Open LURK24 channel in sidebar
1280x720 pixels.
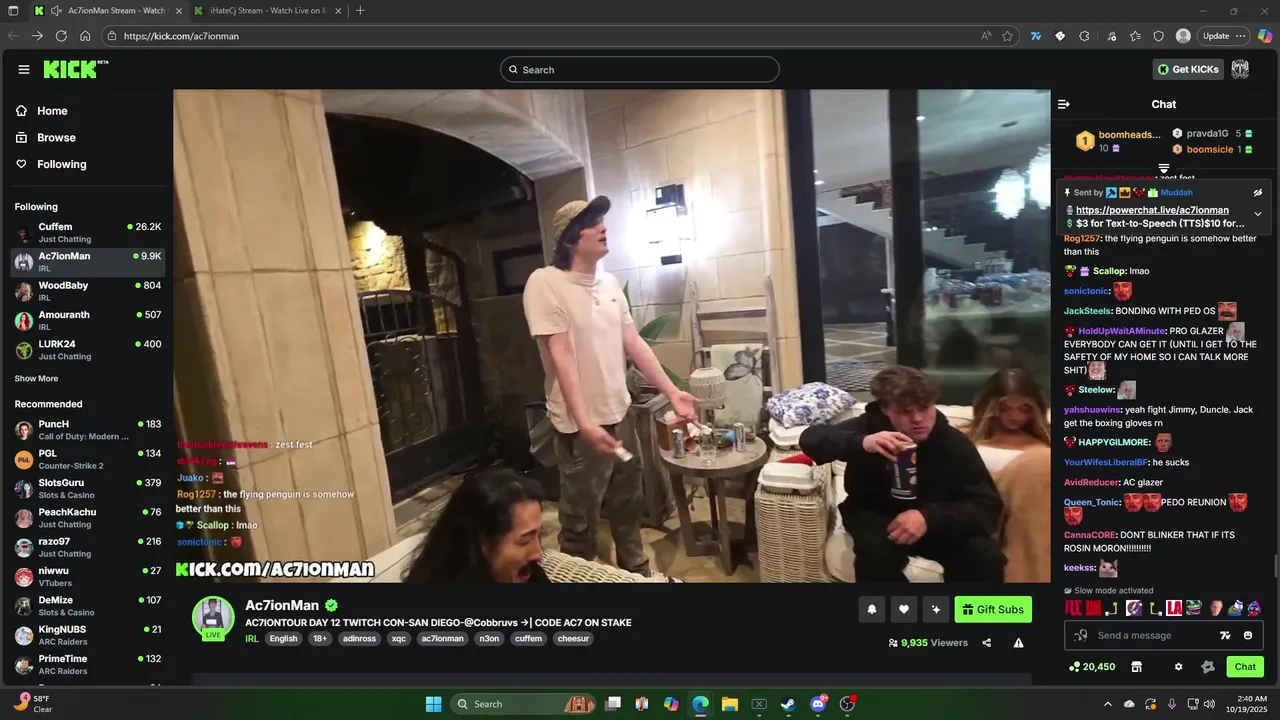click(x=88, y=350)
